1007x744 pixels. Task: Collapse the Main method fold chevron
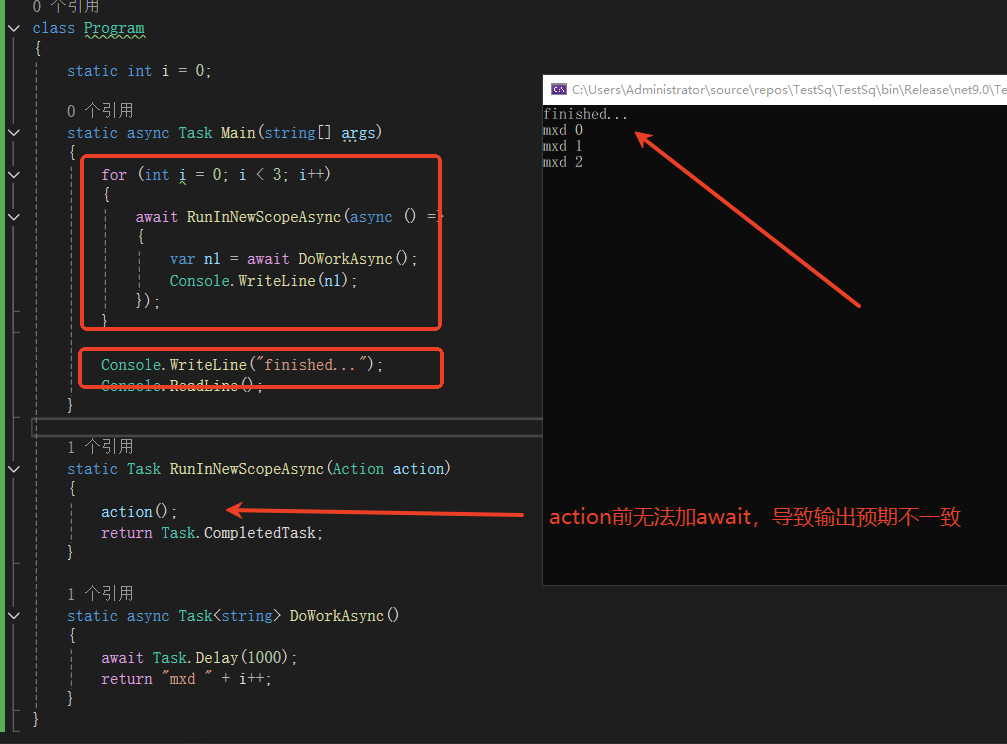tap(14, 132)
